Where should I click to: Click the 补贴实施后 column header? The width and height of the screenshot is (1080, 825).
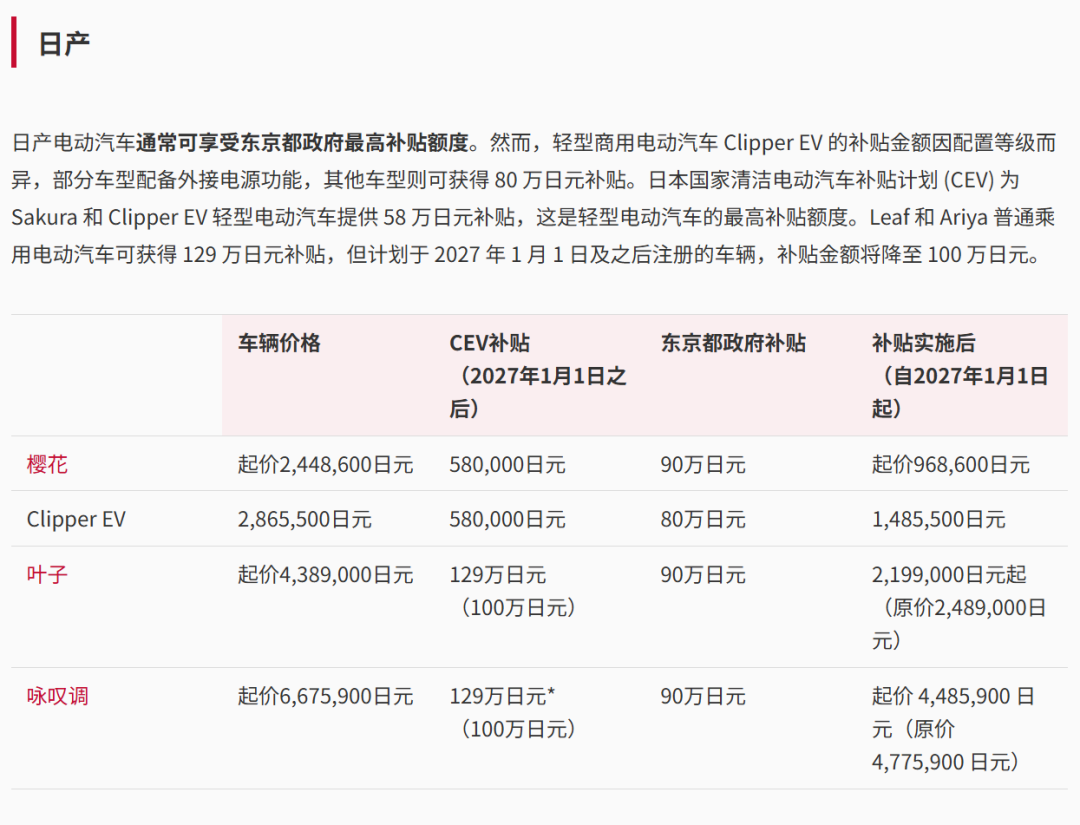click(x=959, y=376)
